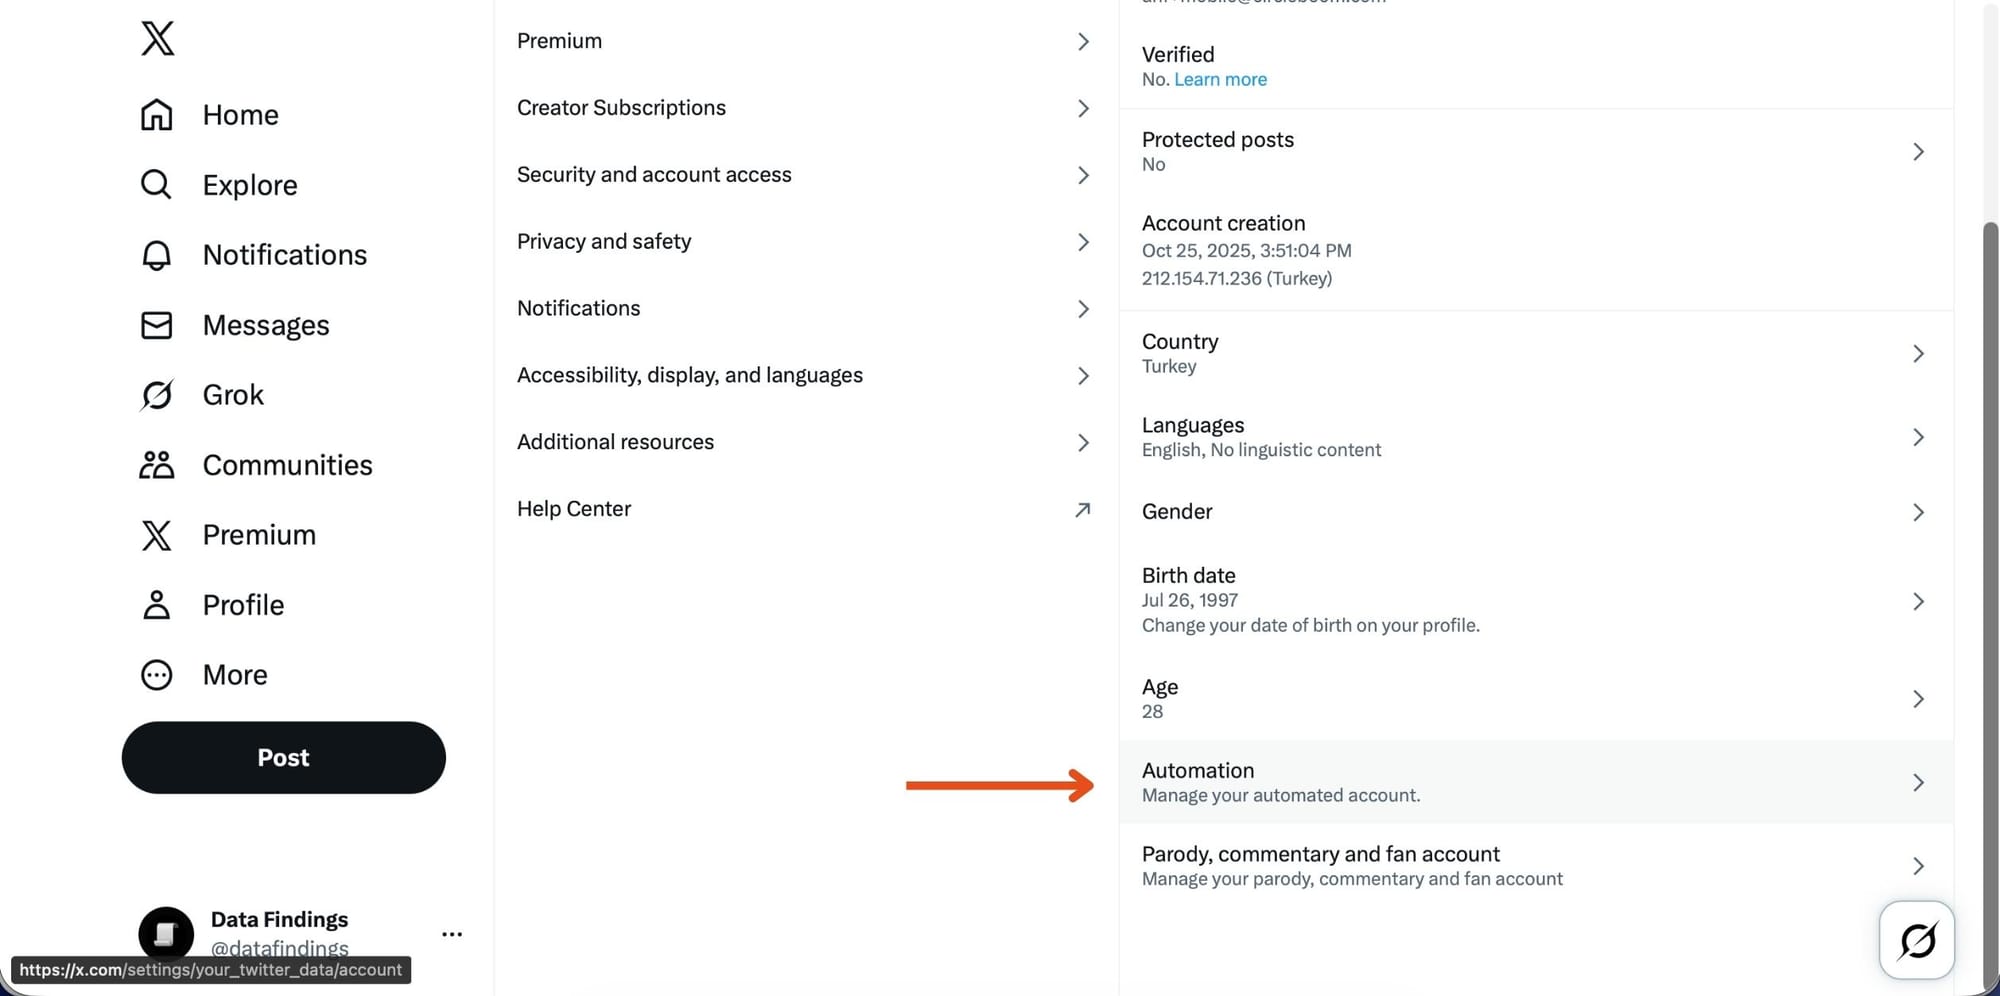Open Home via the house icon
Screen dimensions: 2000x996
[157, 115]
